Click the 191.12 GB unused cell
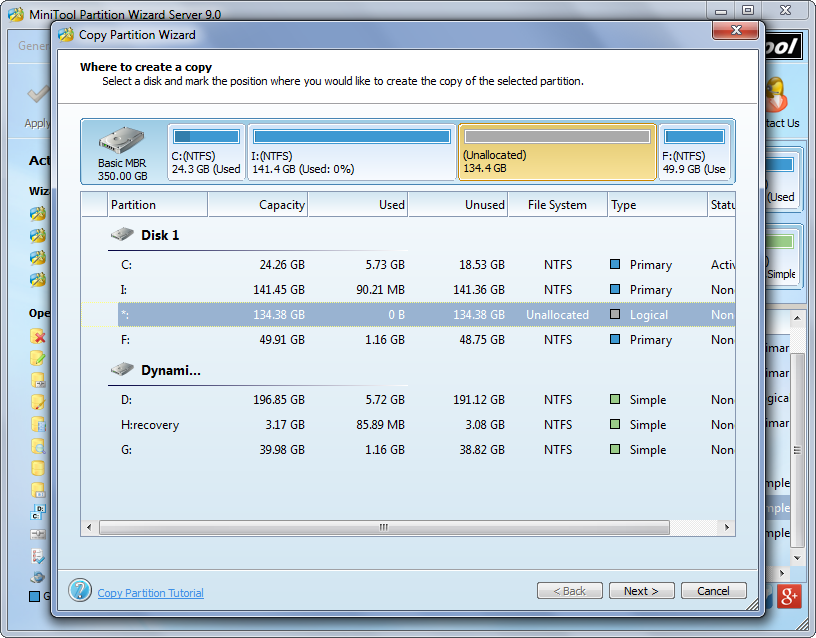This screenshot has width=816, height=638. coord(479,400)
